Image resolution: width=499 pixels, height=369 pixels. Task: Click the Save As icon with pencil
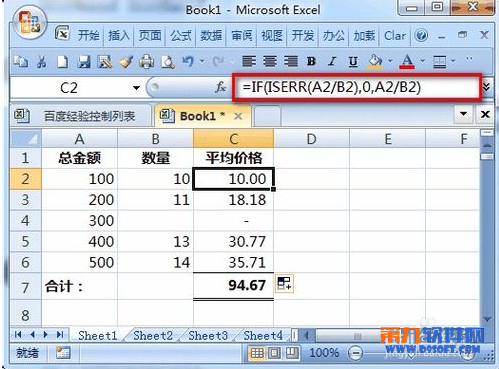click(x=105, y=62)
